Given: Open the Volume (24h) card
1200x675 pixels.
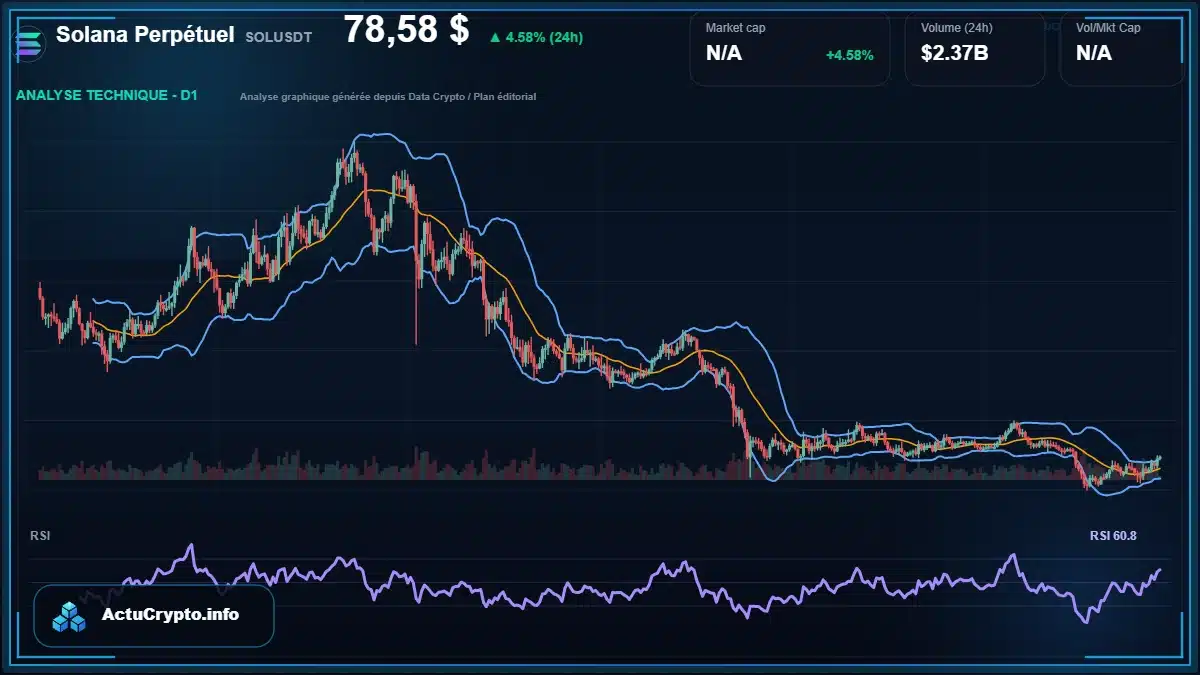Looking at the screenshot, I should [975, 49].
